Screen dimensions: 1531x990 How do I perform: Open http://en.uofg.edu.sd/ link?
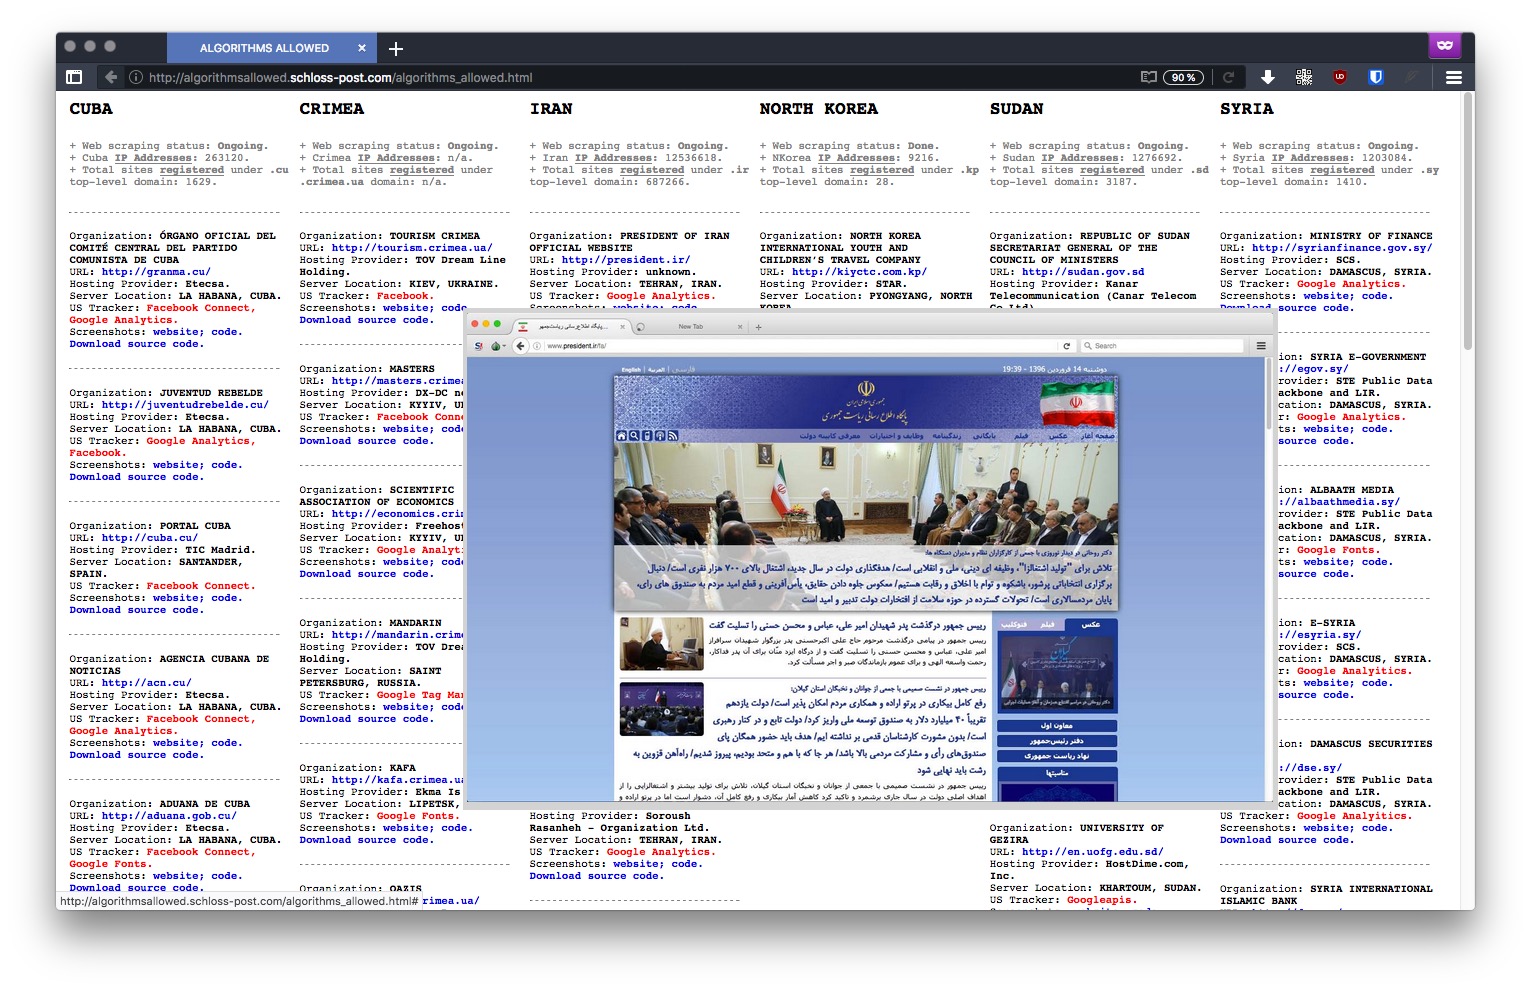pos(1092,852)
